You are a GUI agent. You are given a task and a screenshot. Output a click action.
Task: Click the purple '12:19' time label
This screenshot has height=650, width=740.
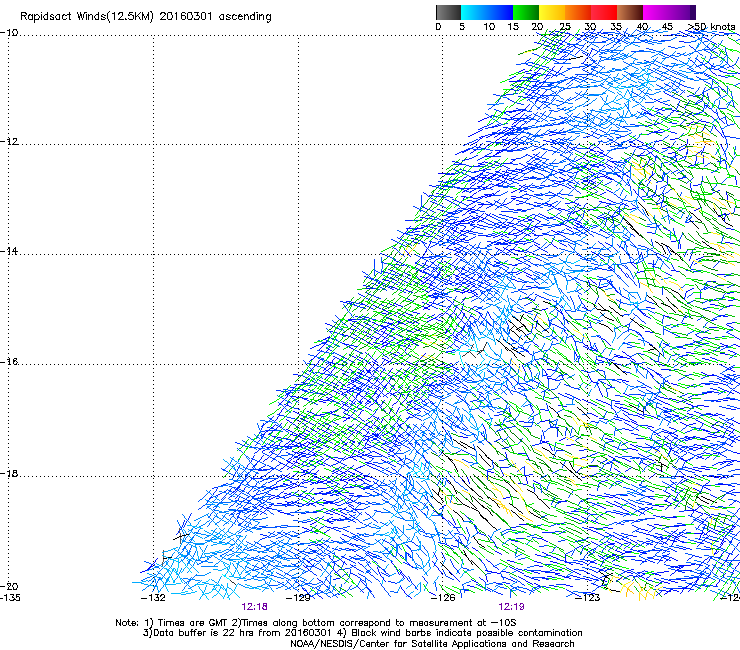[x=512, y=607]
